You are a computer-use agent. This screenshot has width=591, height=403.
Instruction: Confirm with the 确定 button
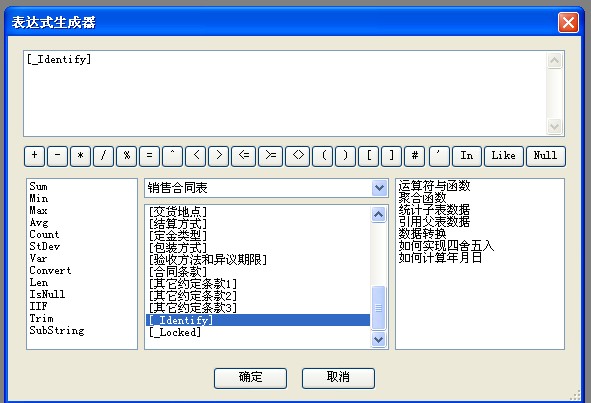click(250, 378)
